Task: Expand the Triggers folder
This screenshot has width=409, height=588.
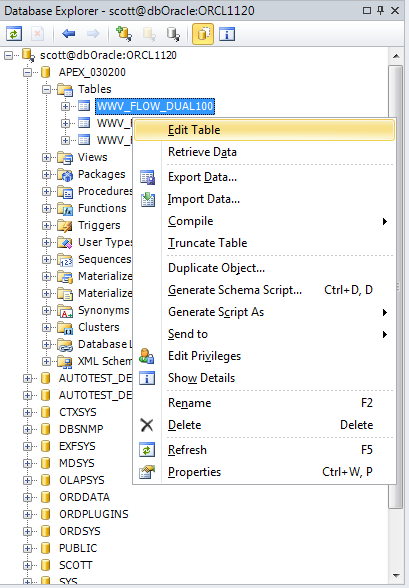Action: [x=46, y=225]
